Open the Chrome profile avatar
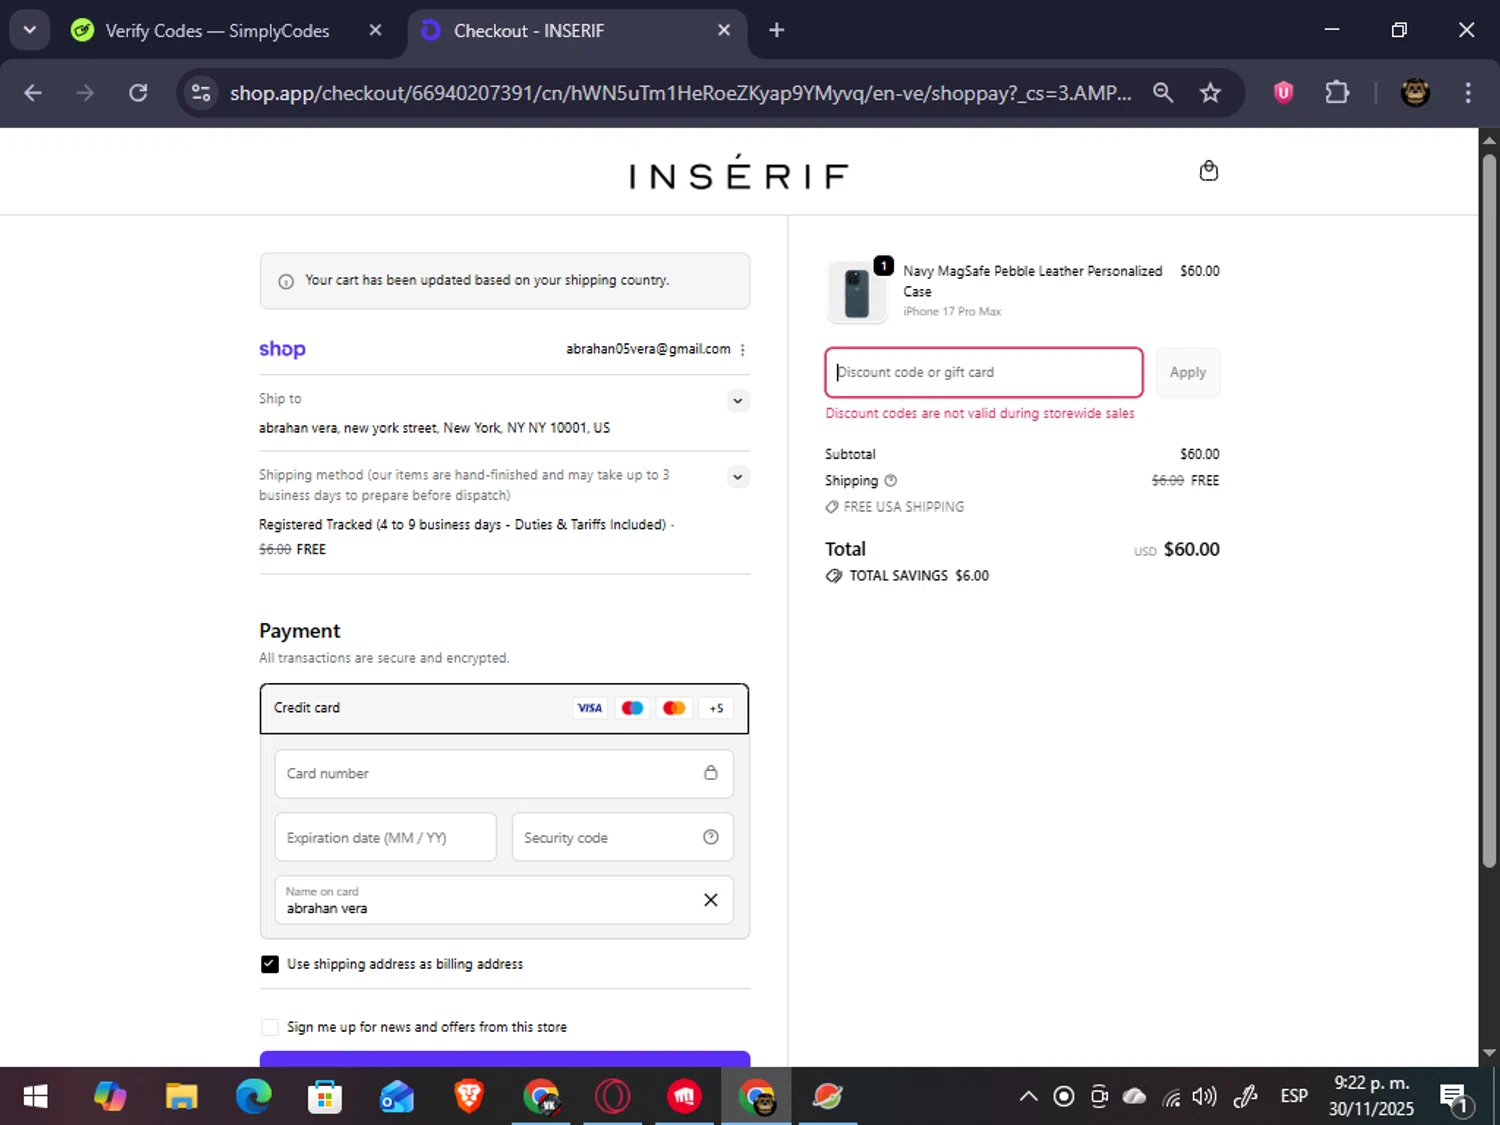1500x1125 pixels. 1415,93
